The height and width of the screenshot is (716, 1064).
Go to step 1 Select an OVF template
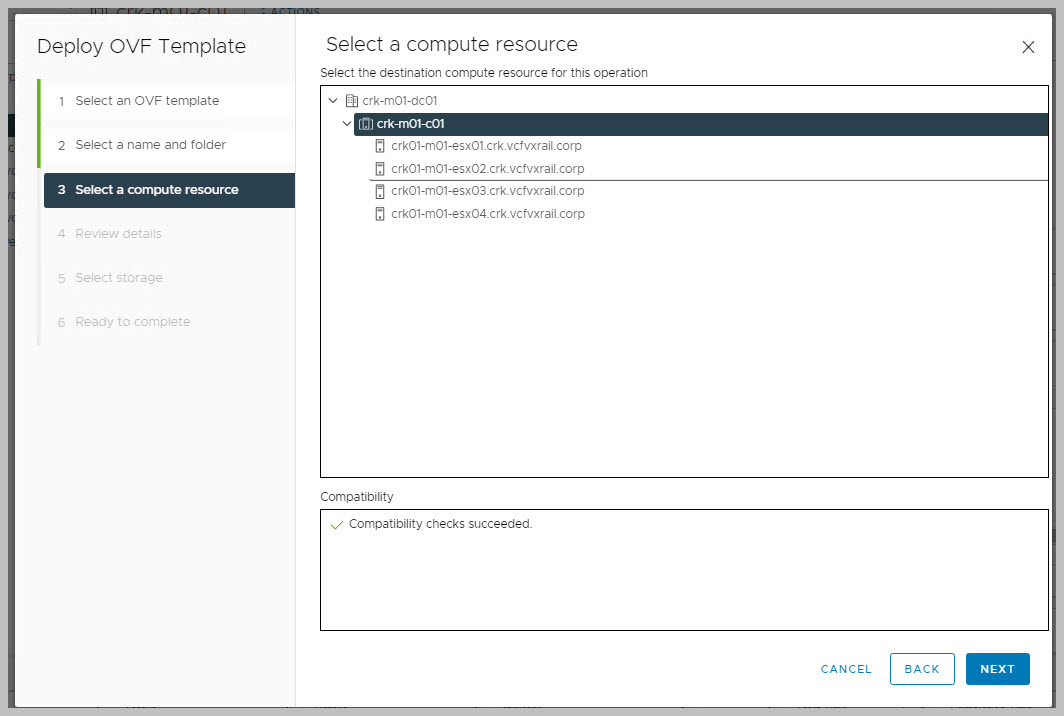coord(147,101)
